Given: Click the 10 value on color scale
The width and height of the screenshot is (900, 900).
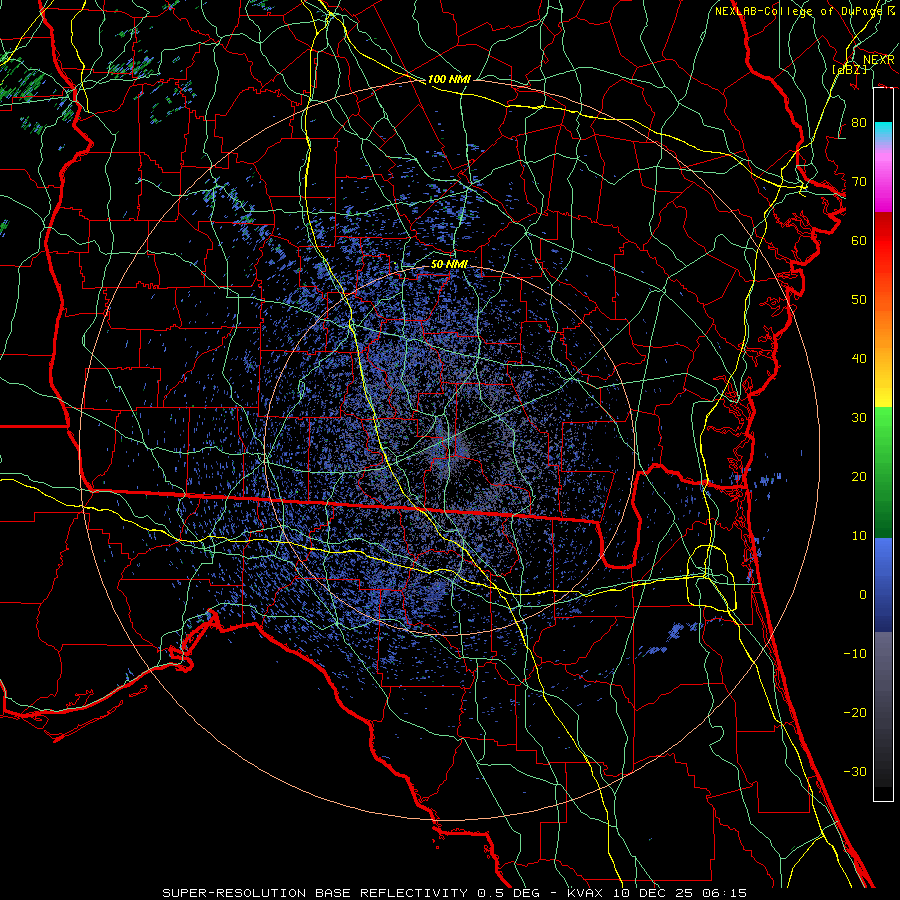Looking at the screenshot, I should pos(859,536).
